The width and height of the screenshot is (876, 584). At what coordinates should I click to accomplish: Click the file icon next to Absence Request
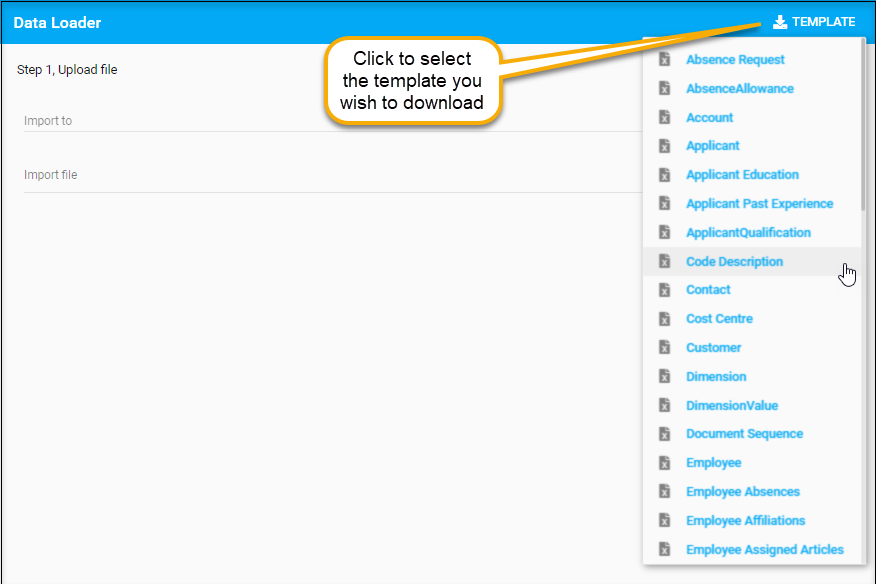pyautogui.click(x=664, y=60)
